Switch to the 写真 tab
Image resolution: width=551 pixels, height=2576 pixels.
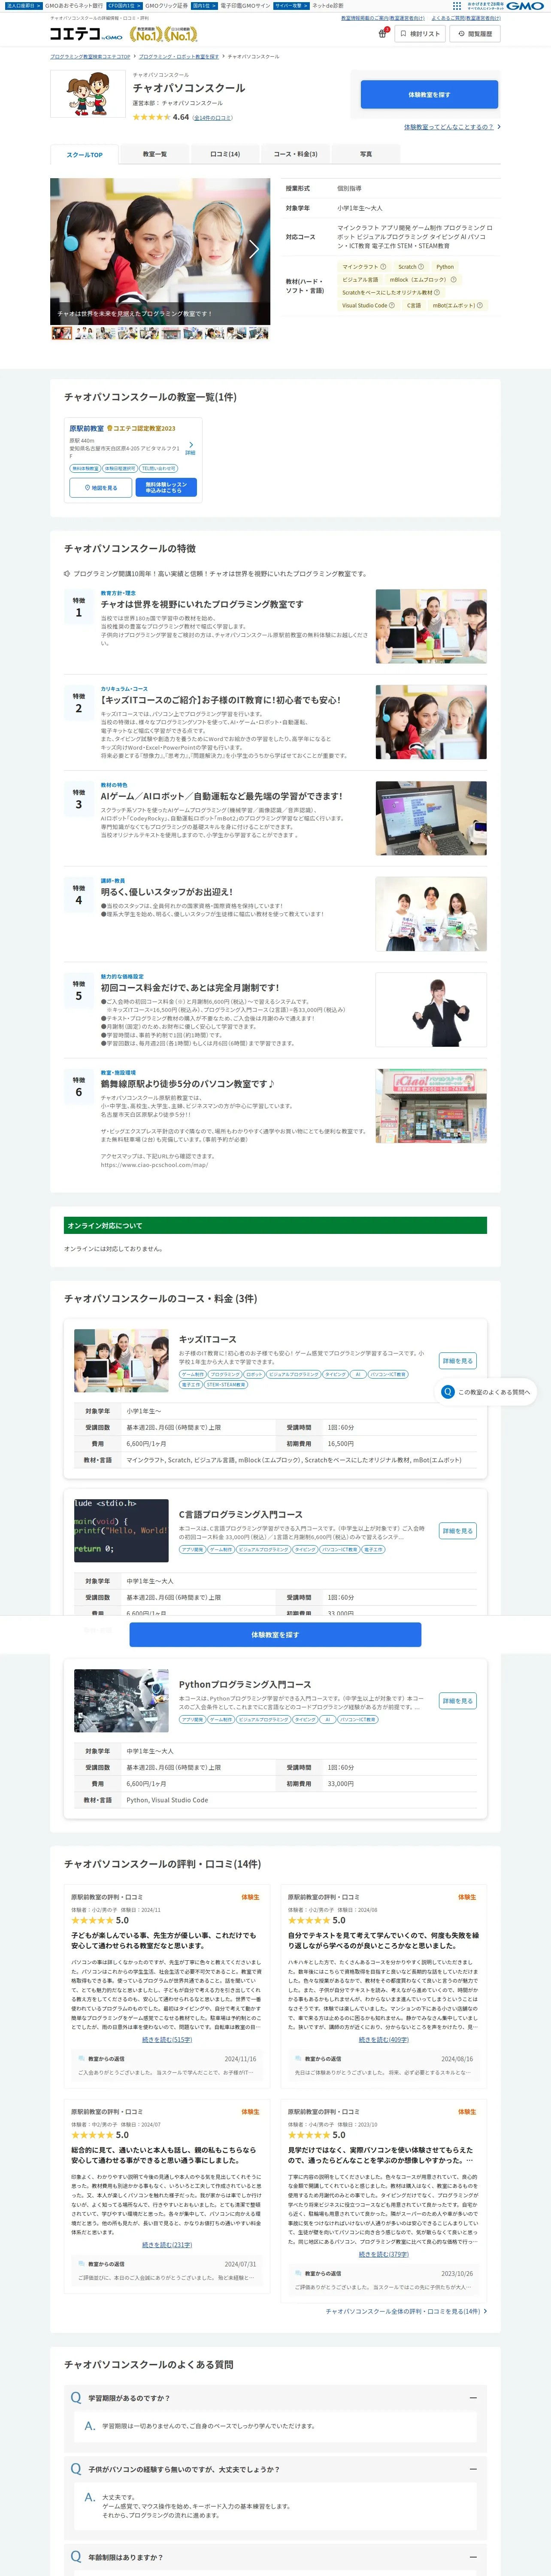coord(366,154)
